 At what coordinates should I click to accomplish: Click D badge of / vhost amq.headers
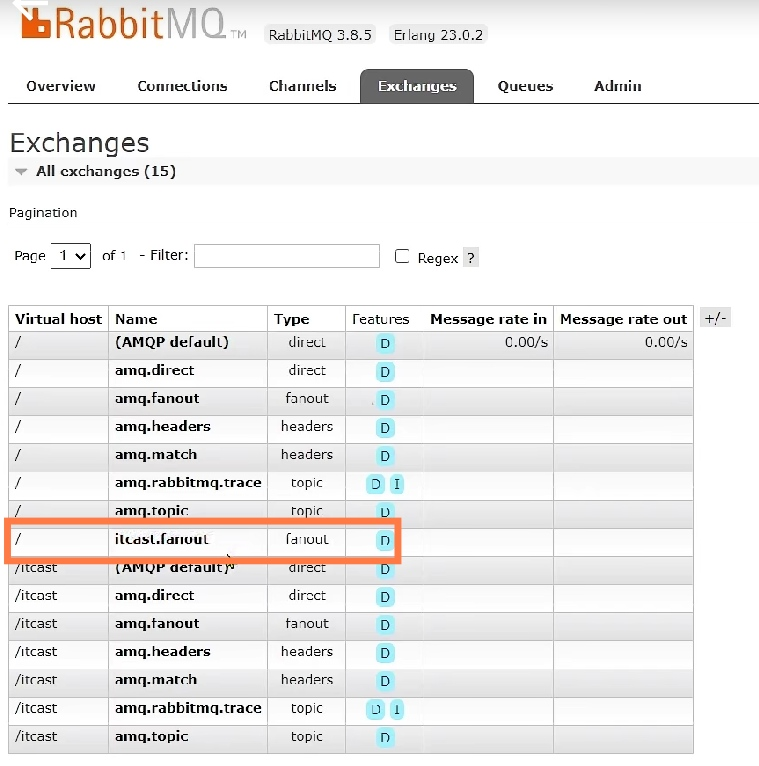(385, 428)
